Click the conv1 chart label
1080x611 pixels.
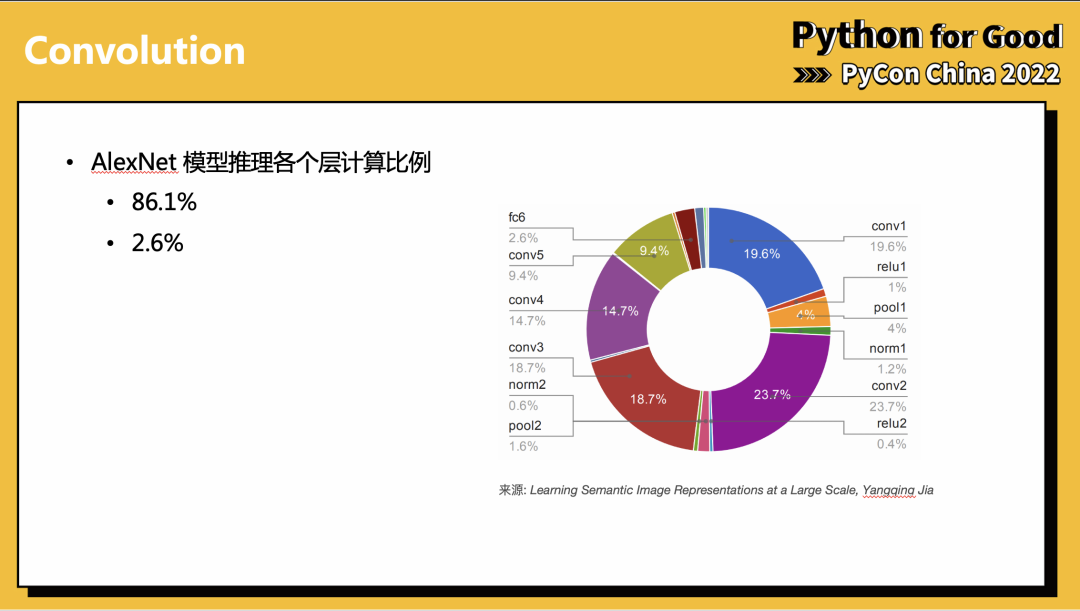(889, 226)
